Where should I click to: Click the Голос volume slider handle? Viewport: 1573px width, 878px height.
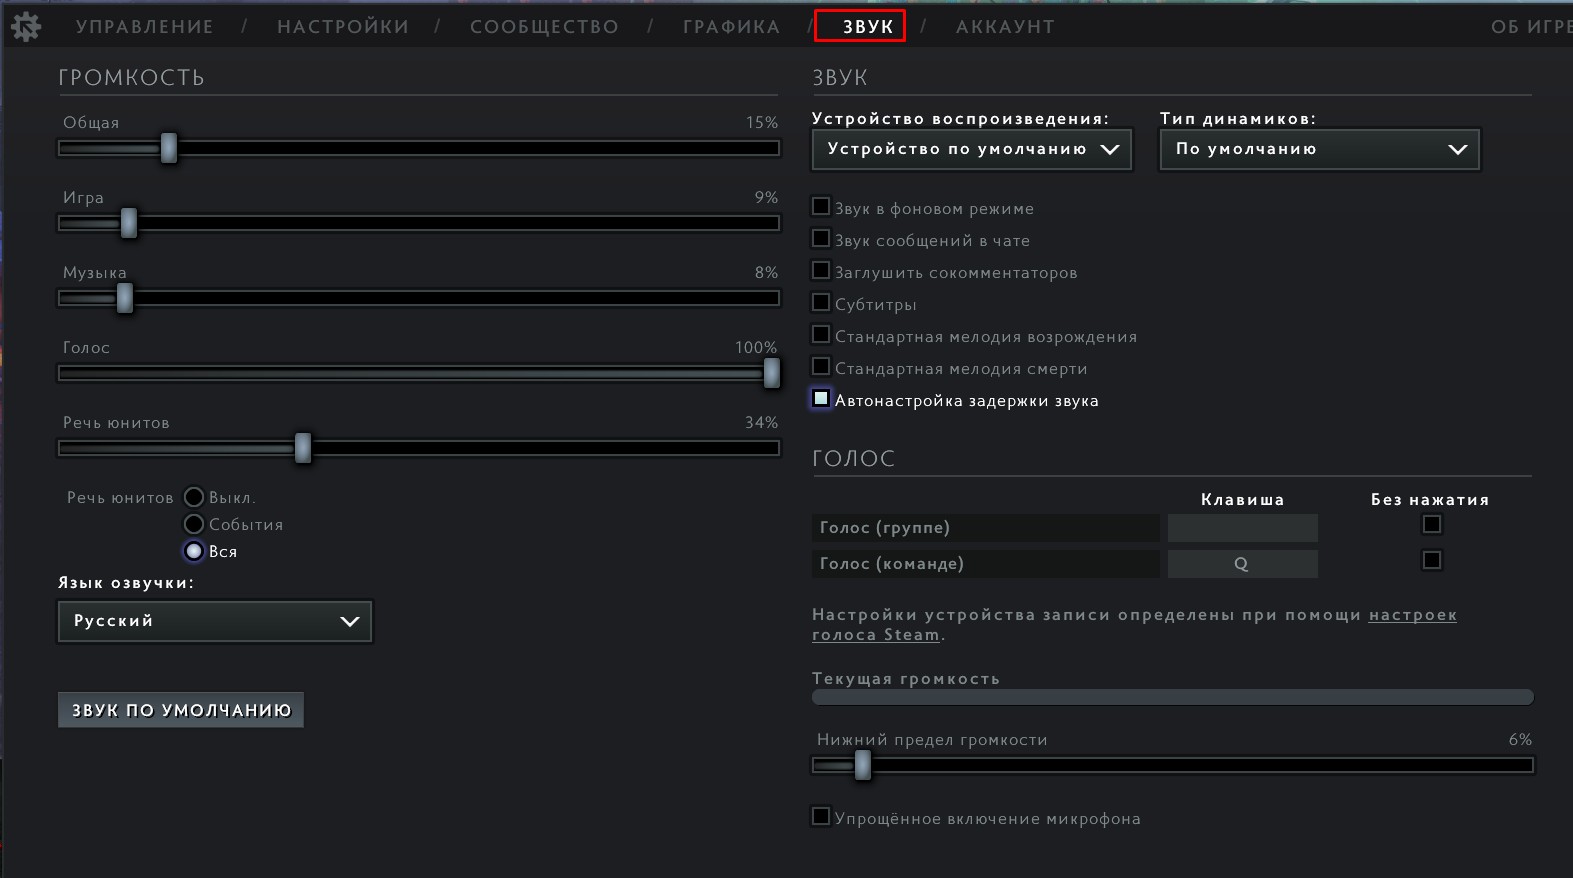771,373
